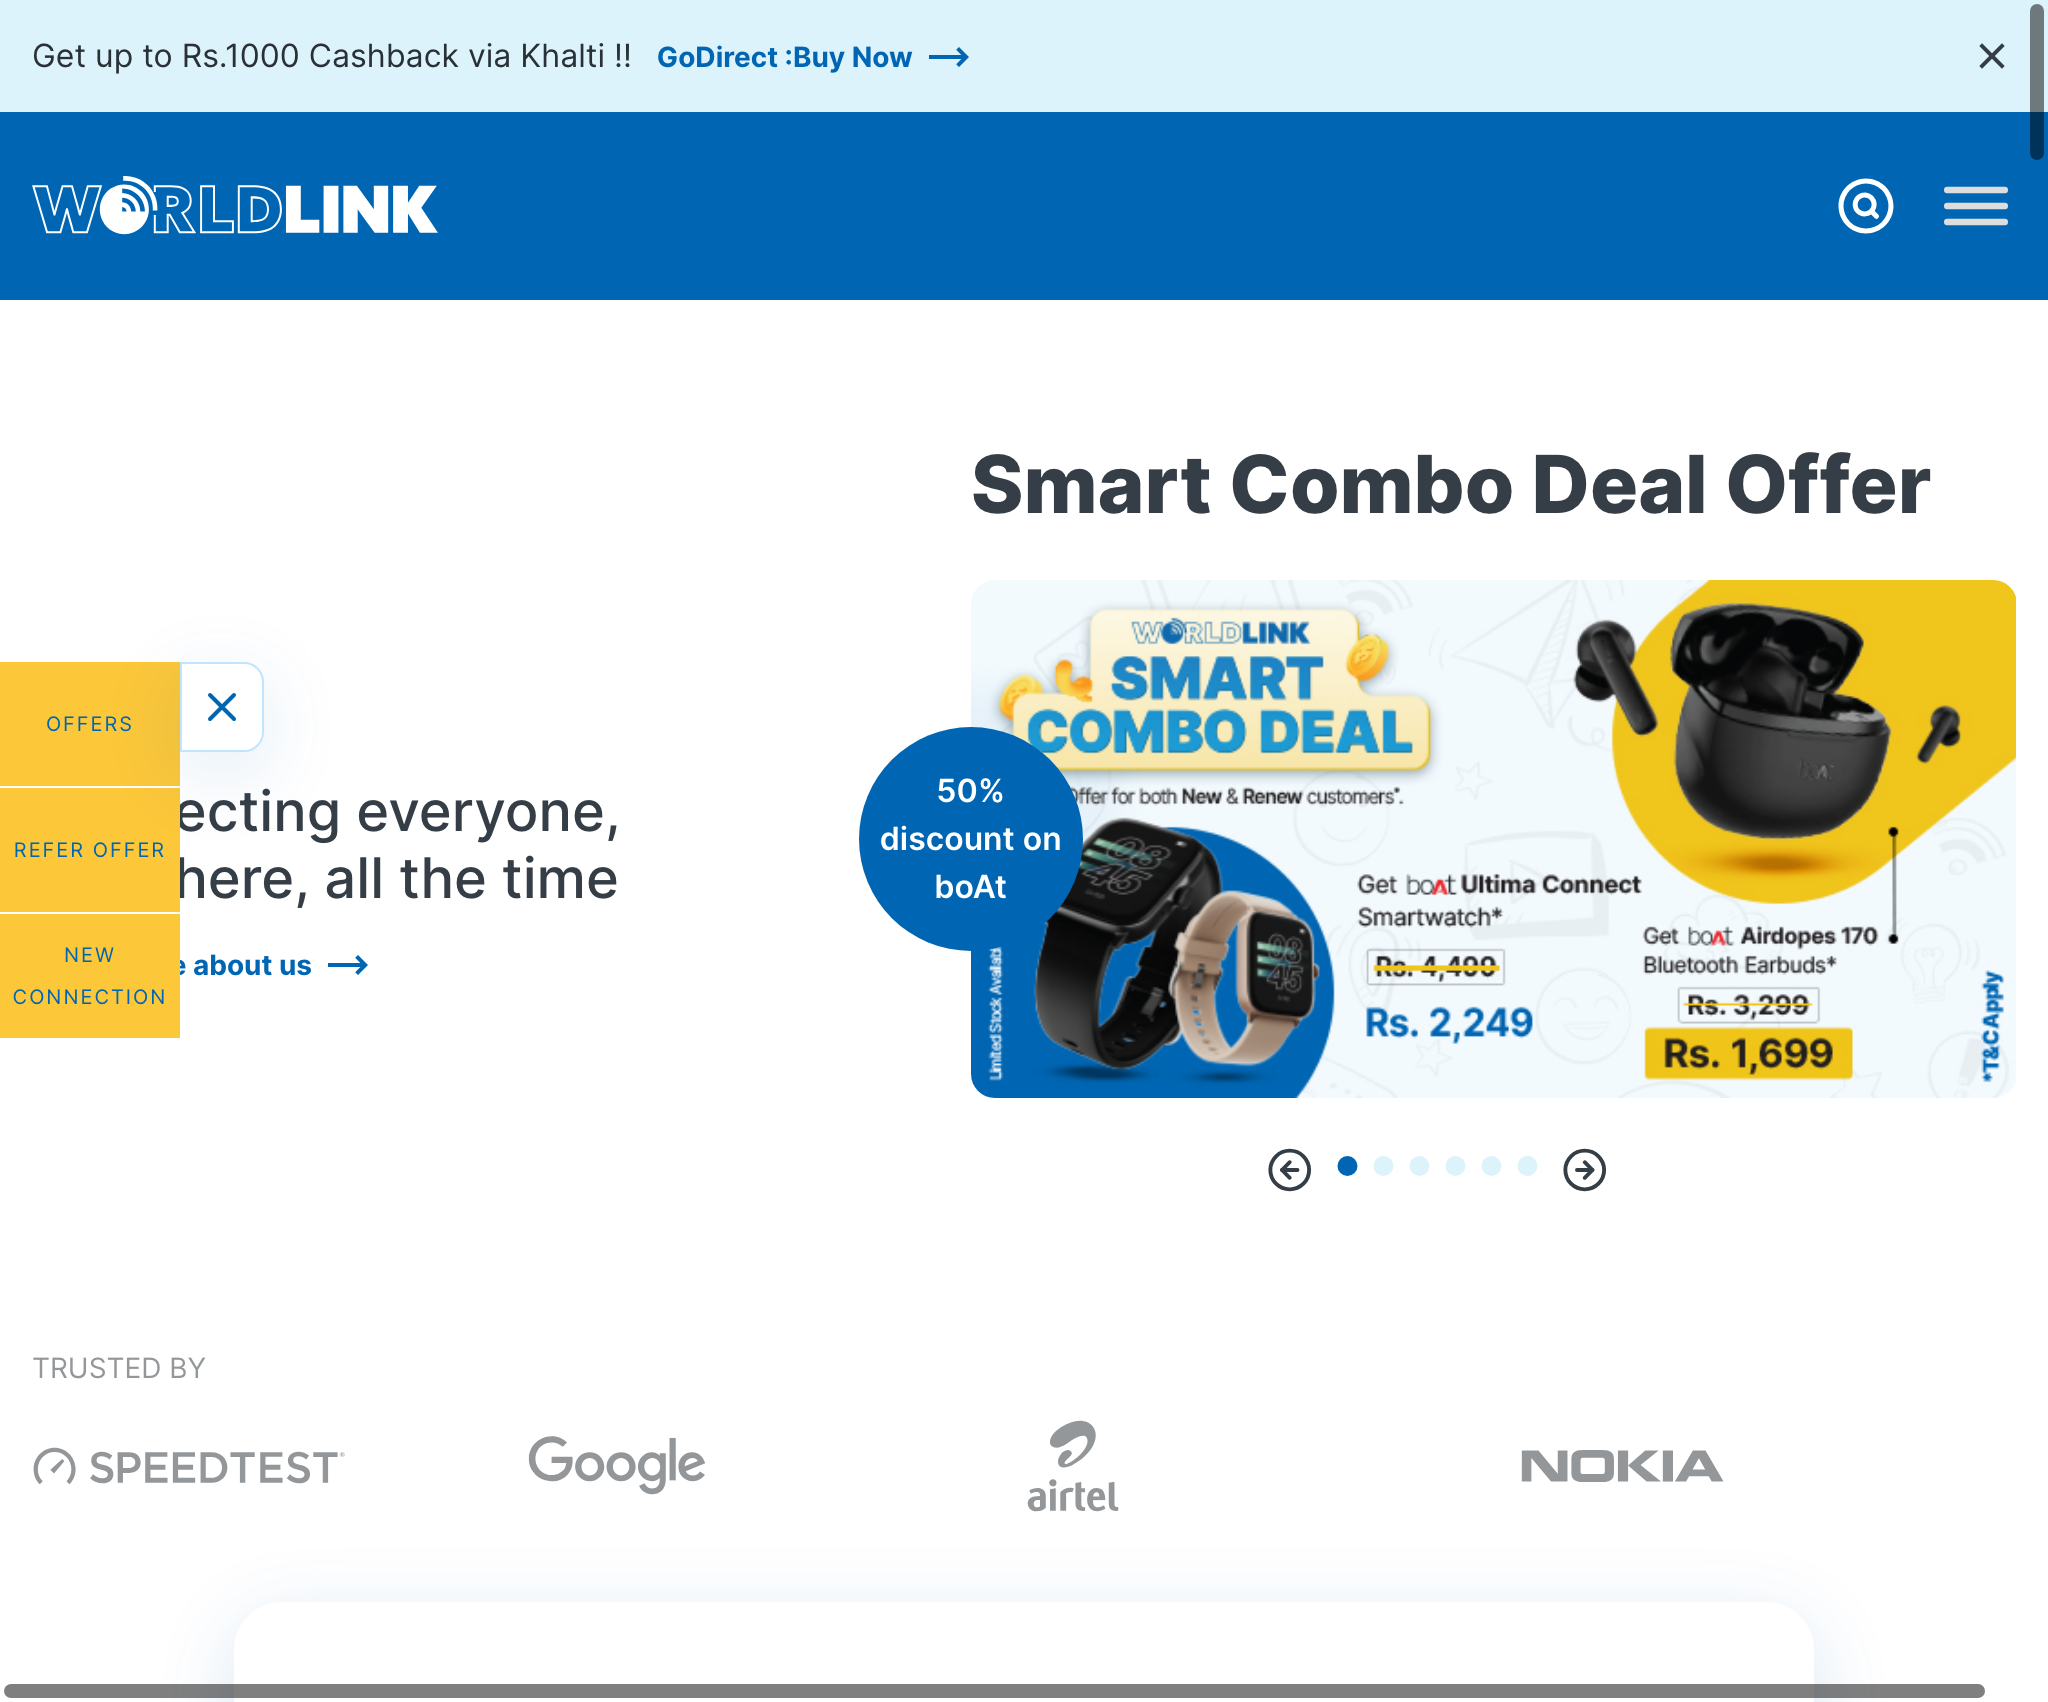
Task: Click the Google logo under Trusted By
Action: (617, 1464)
